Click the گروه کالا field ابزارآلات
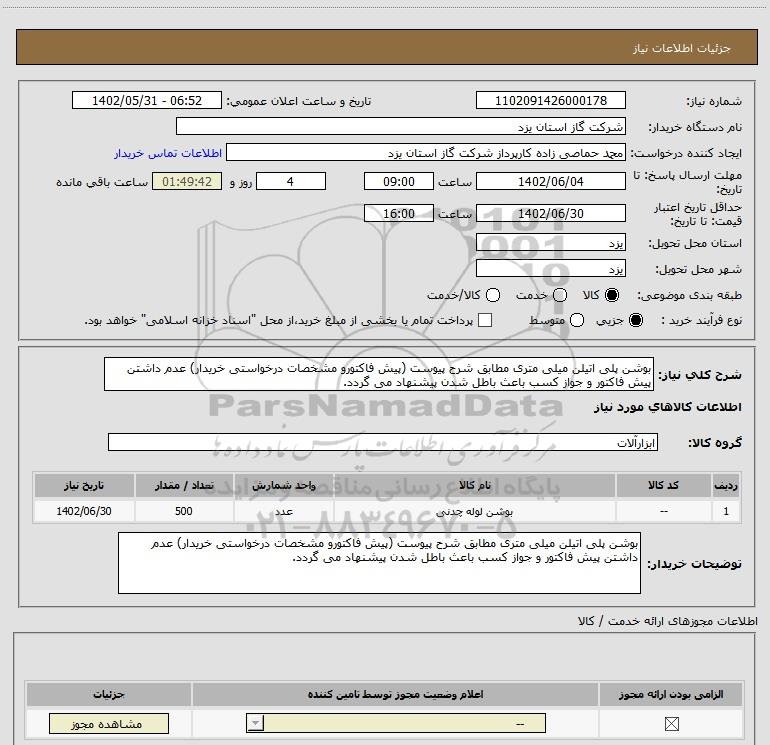This screenshot has width=770, height=745. (383, 442)
